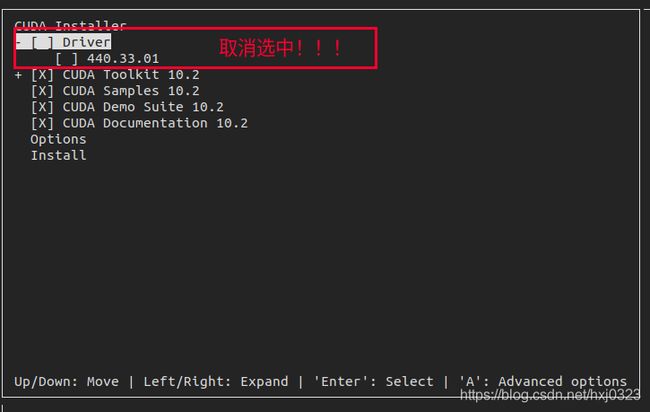Uncheck the CUDA Toolkit 10.2 checkbox
This screenshot has height=412, width=650.
click(42, 75)
